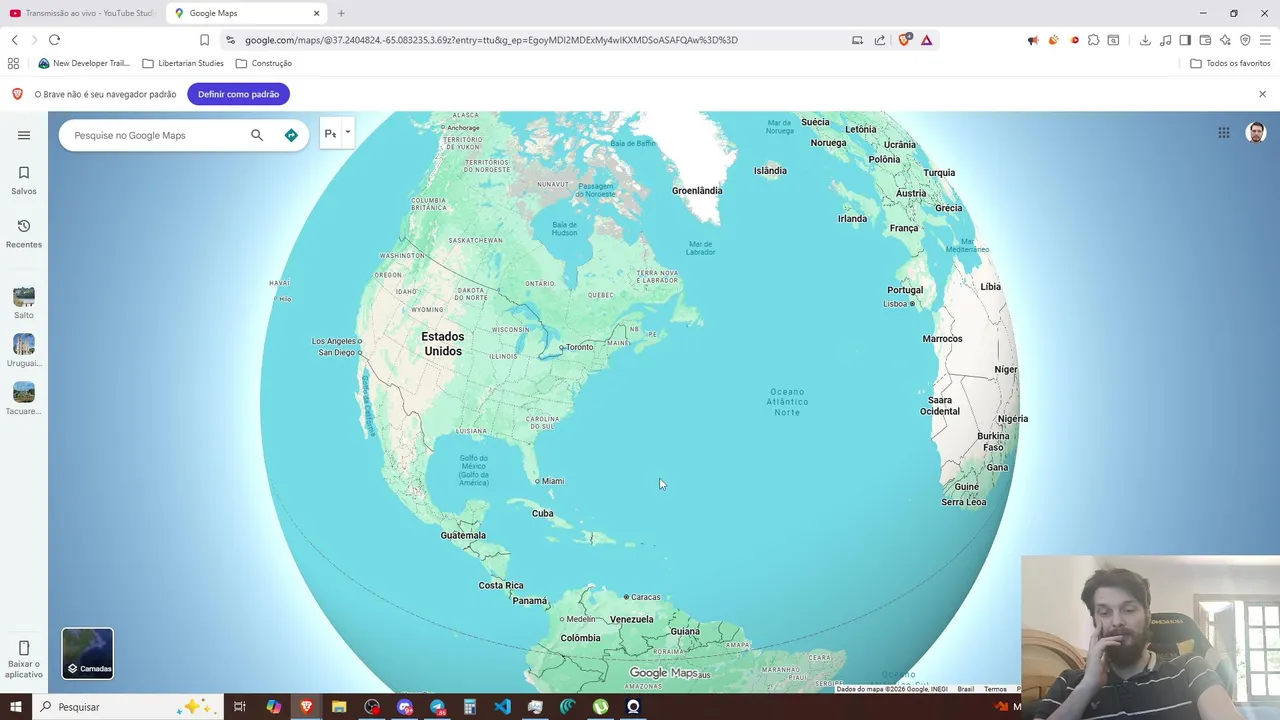Open the Google account profile avatar
Screen dimensions: 1280x720
1256,133
